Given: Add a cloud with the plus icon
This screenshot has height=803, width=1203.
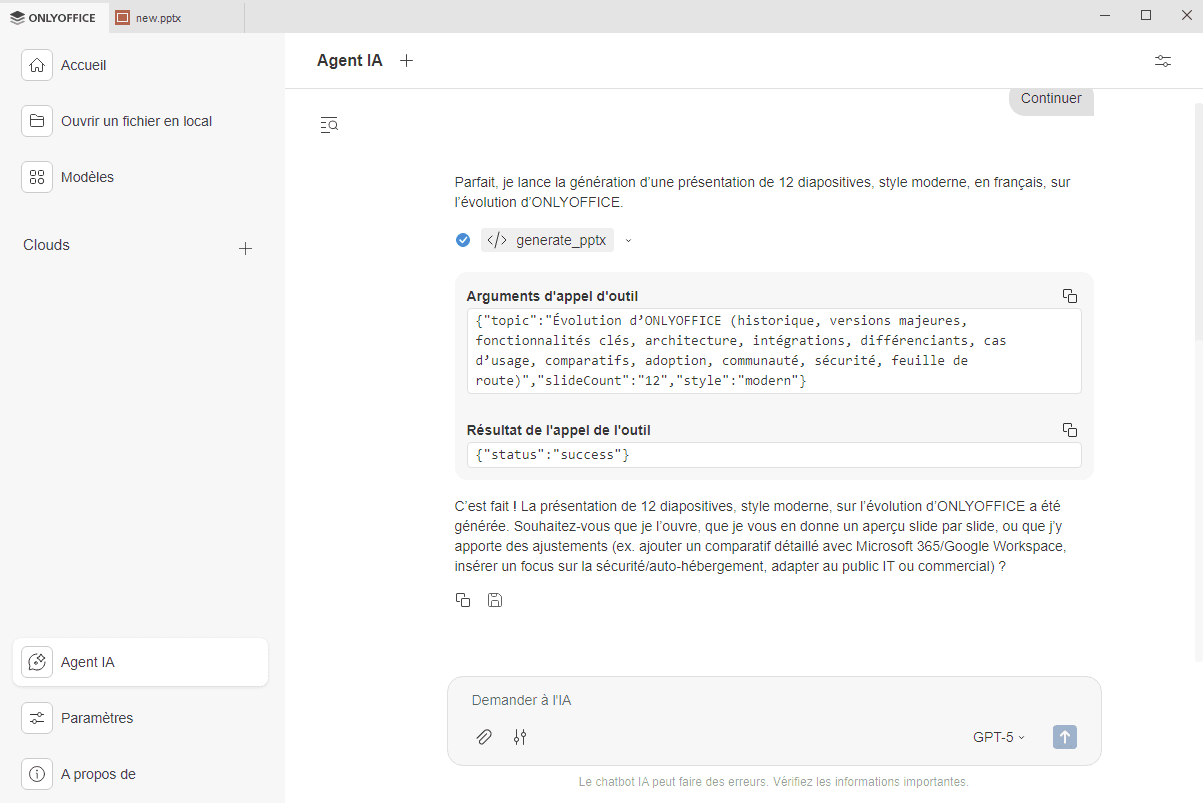Looking at the screenshot, I should point(245,248).
